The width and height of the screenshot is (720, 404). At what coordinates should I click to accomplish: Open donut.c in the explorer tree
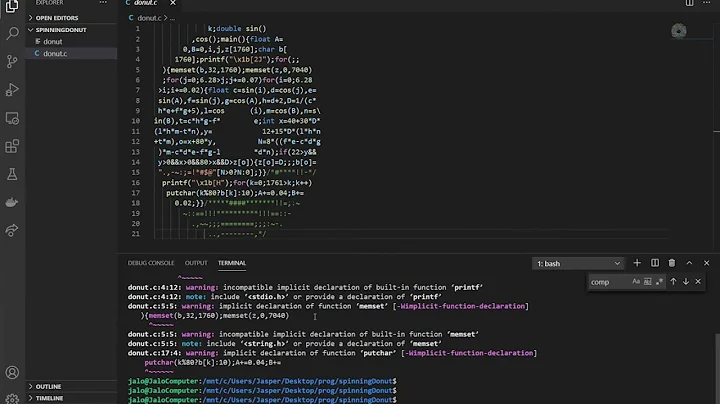coord(71,54)
